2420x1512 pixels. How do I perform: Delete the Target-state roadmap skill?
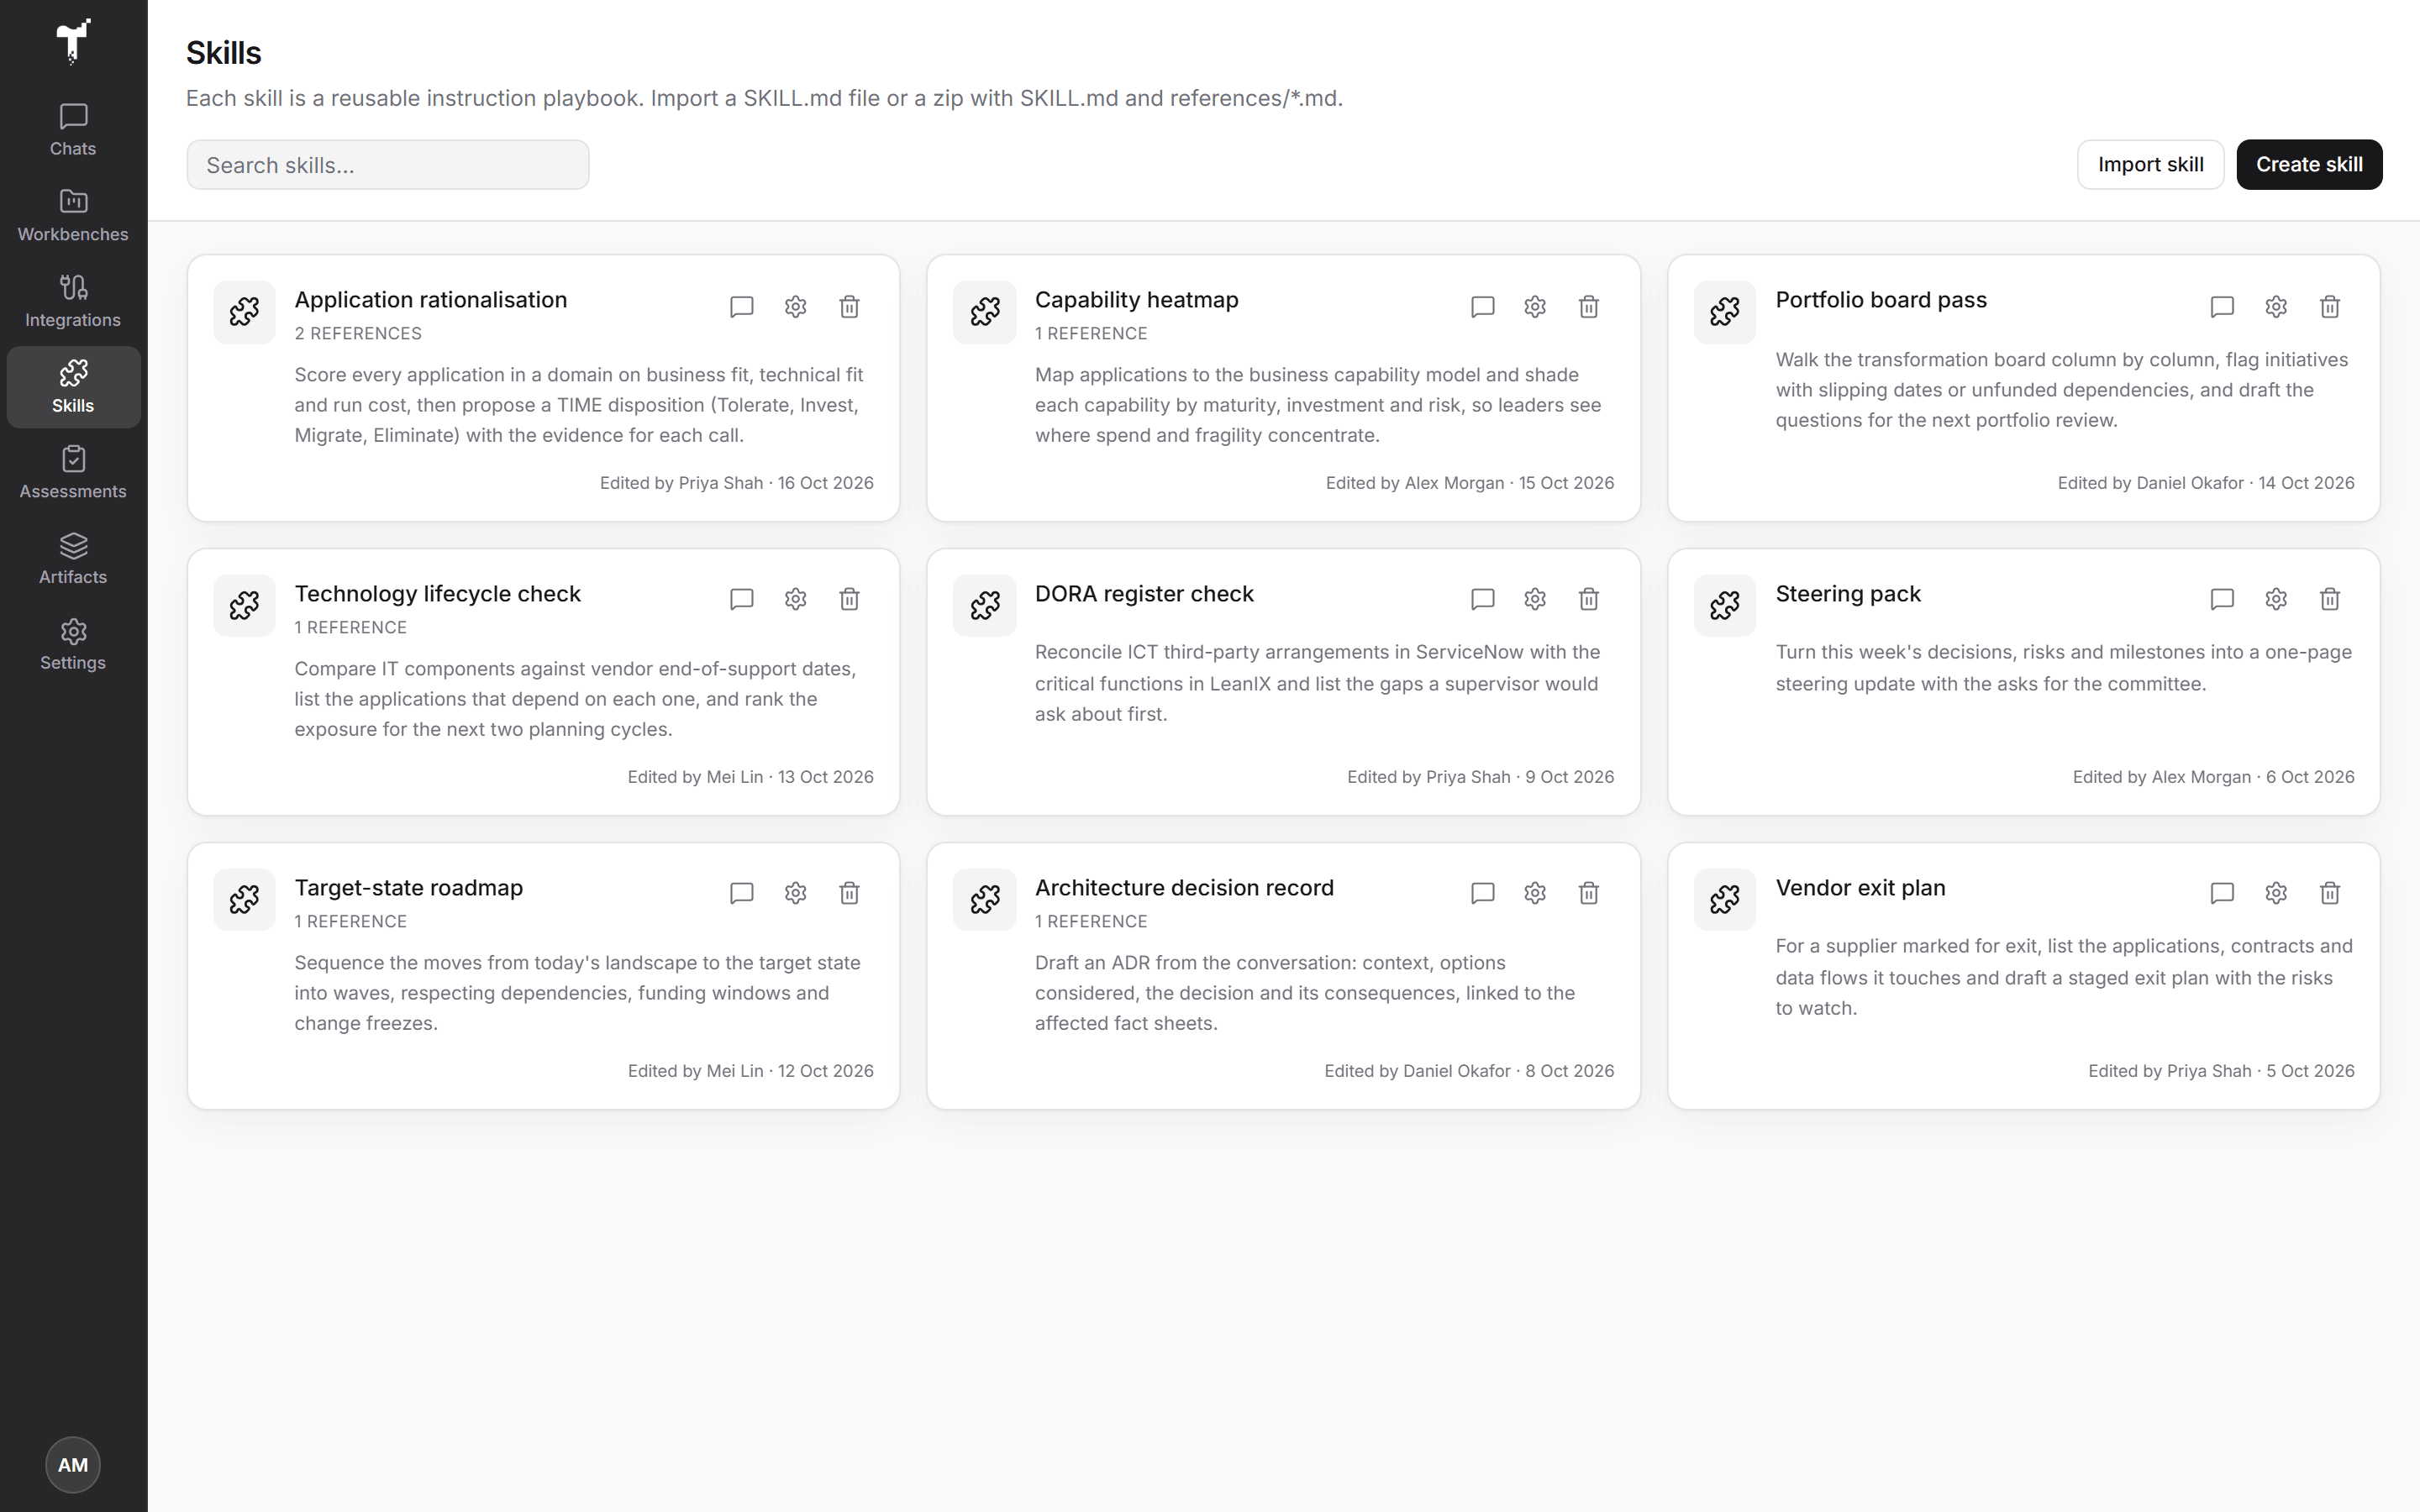coord(849,893)
